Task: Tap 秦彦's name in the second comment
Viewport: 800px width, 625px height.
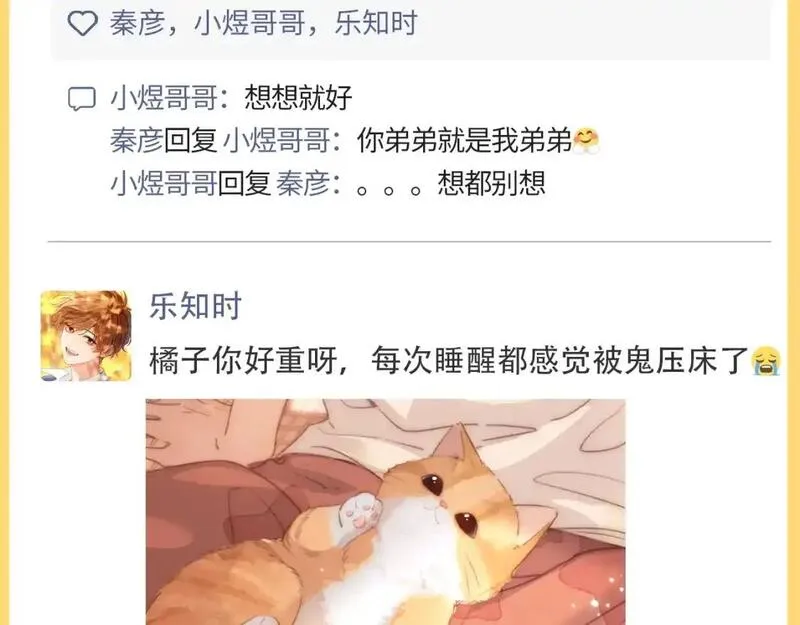Action: point(137,141)
